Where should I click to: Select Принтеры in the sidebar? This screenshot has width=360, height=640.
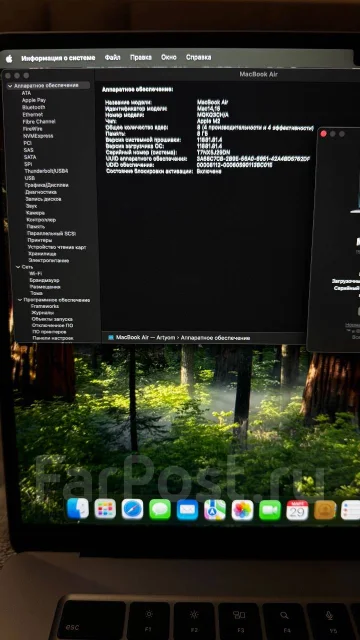click(40, 240)
